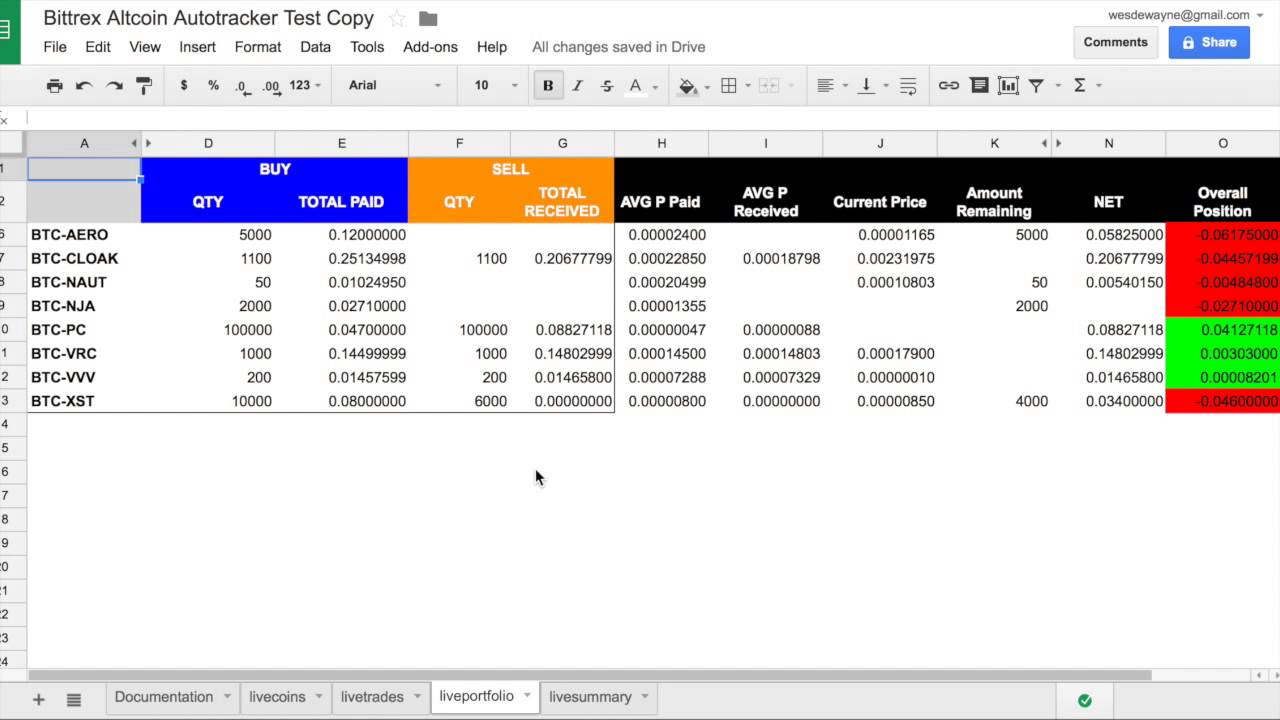Star this spreadsheet

pos(397,18)
